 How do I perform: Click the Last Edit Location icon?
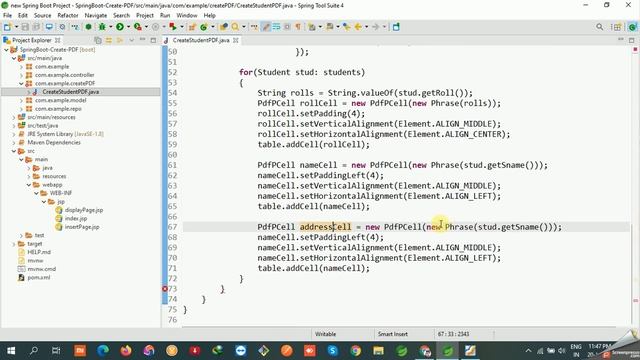347,27
